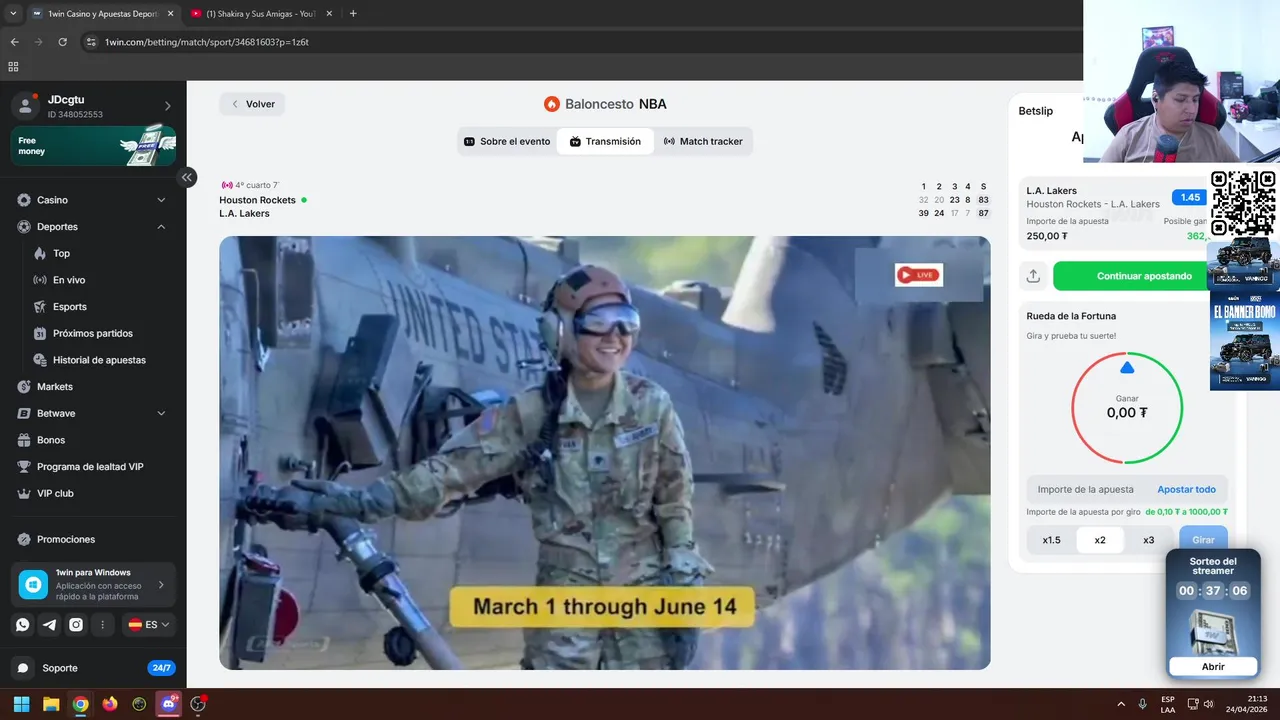Reload the page in the browser
Screen dimensions: 1280x720
62,42
